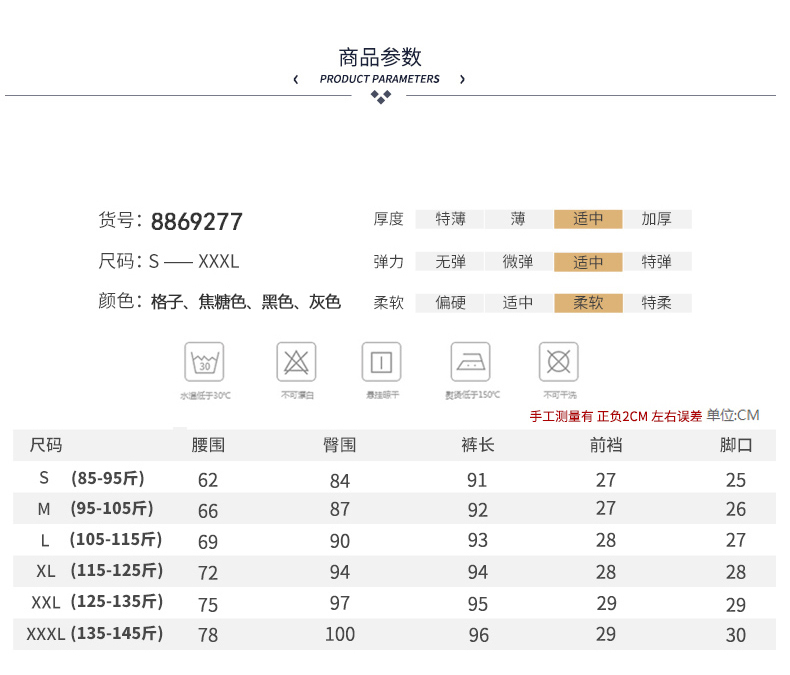
Task: Select highlighted 柔软 option in softness row
Action: click(588, 303)
